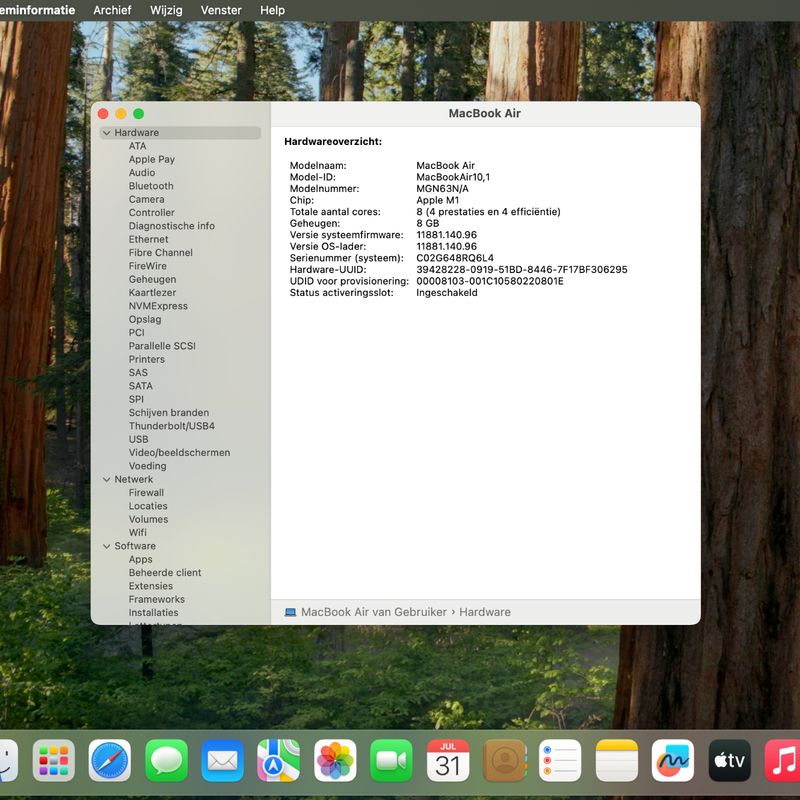
Task: Open Contacts app in Dock
Action: (x=504, y=760)
